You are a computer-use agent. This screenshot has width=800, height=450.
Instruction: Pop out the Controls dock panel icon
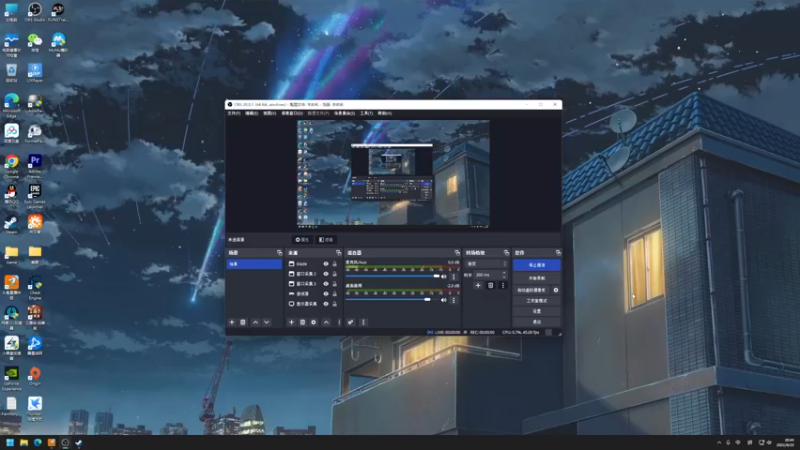(558, 253)
